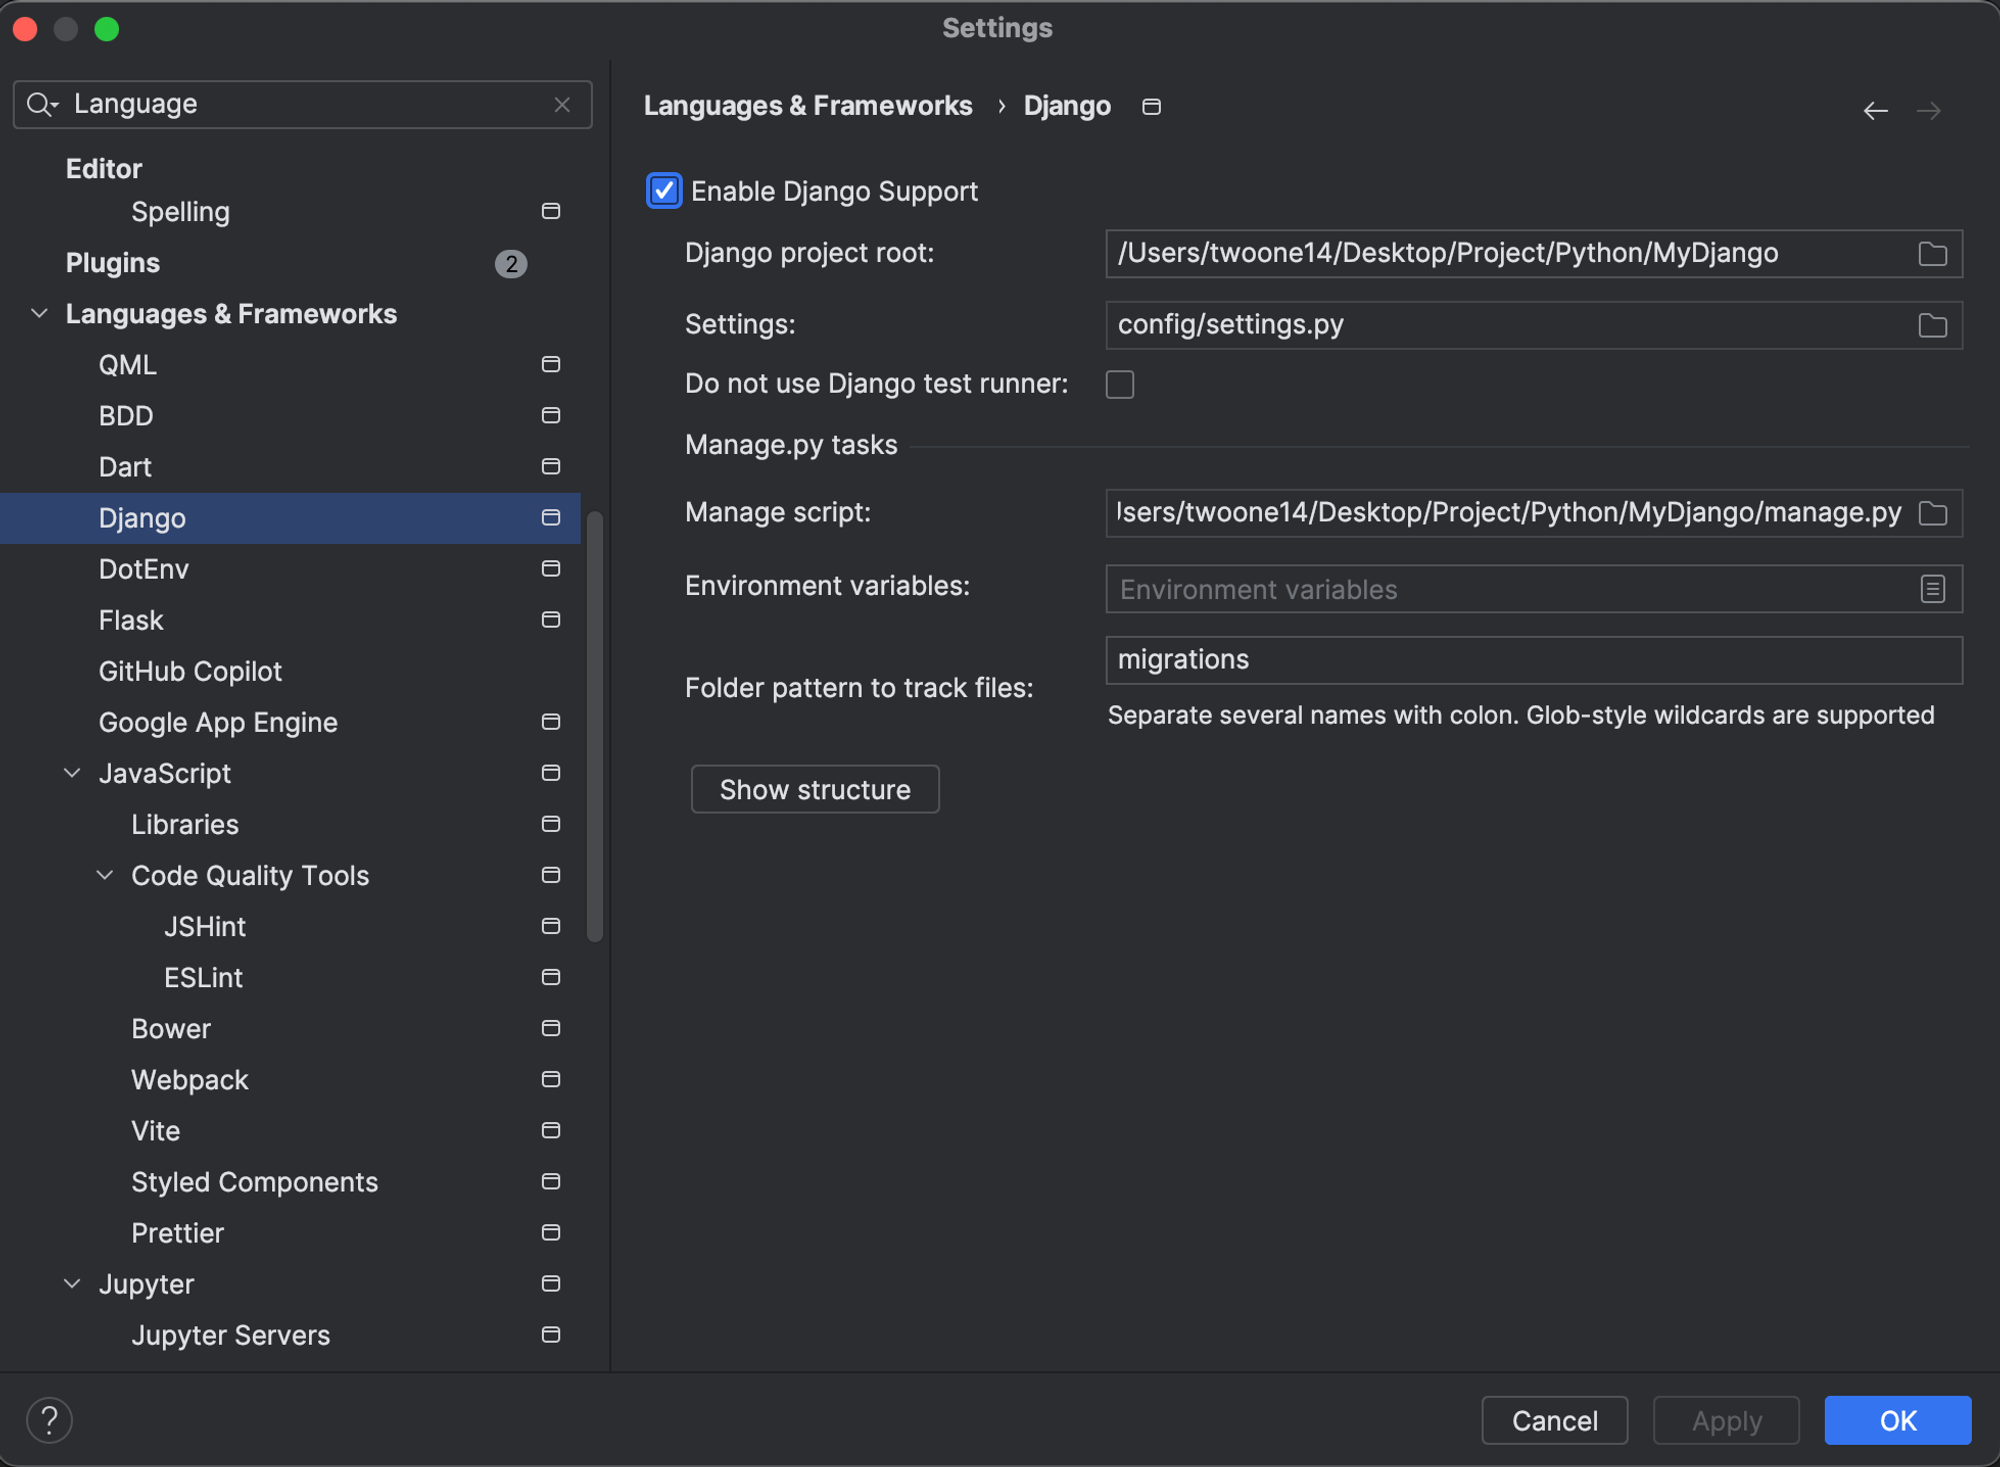Click project-level icon on QML row
This screenshot has width=2000, height=1467.
(x=550, y=364)
